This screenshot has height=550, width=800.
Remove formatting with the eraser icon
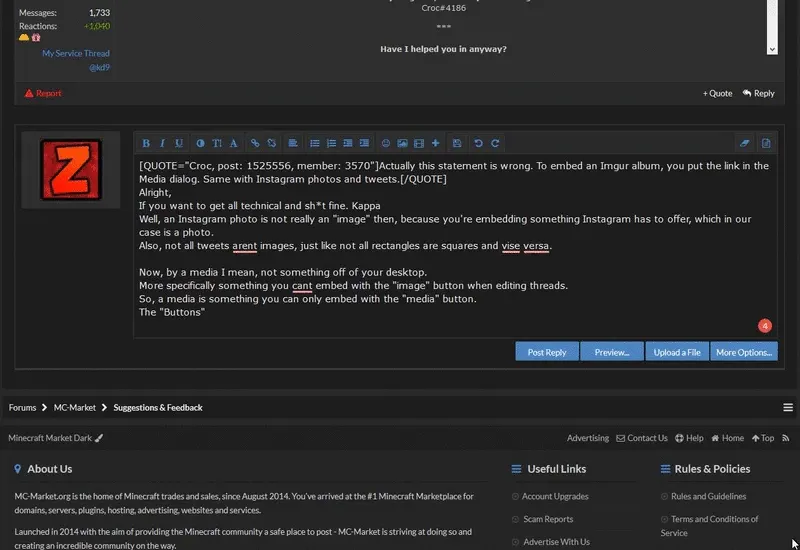744,143
